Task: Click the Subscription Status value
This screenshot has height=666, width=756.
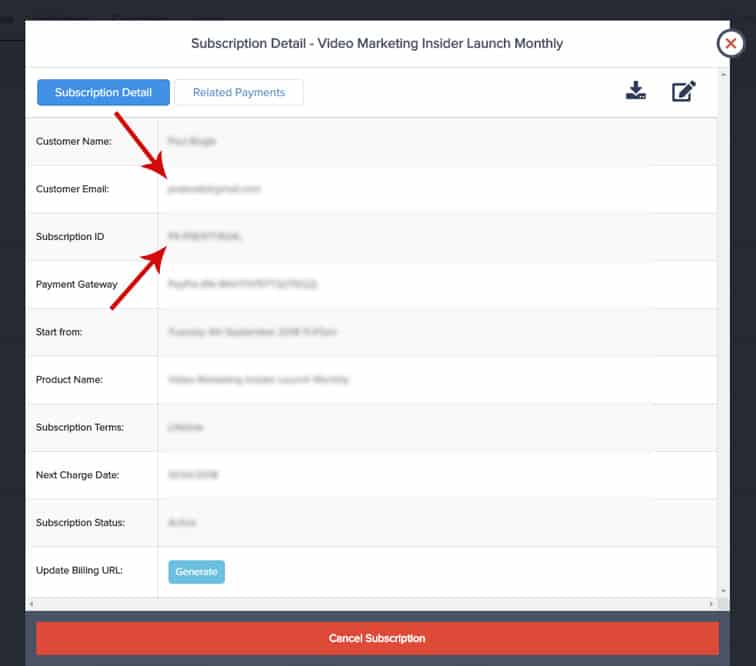Action: click(x=182, y=523)
